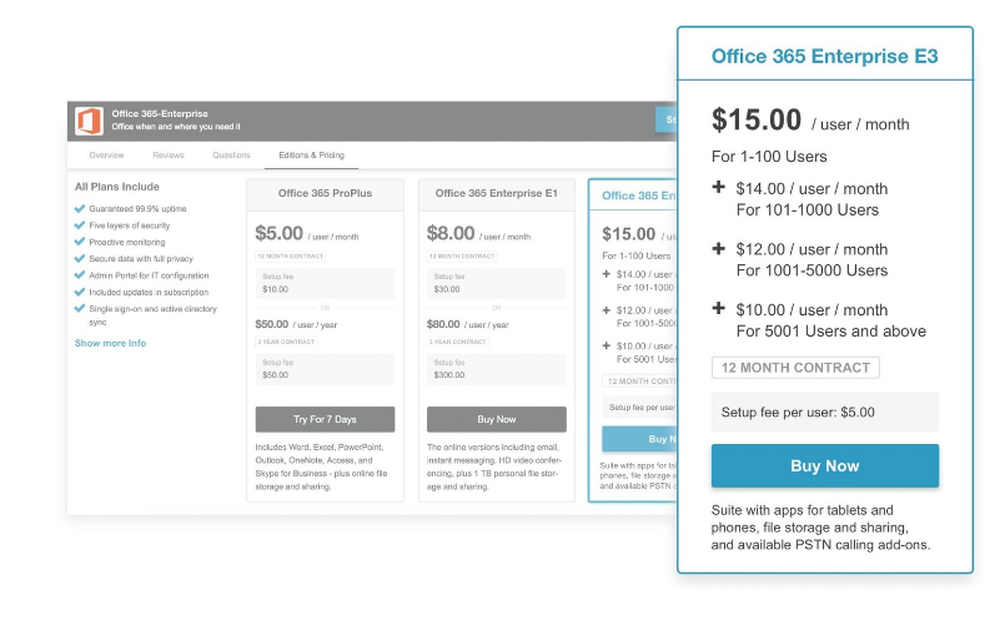
Task: Expand the $12.00 pricing tier for 1001-5000 users
Action: pos(719,249)
